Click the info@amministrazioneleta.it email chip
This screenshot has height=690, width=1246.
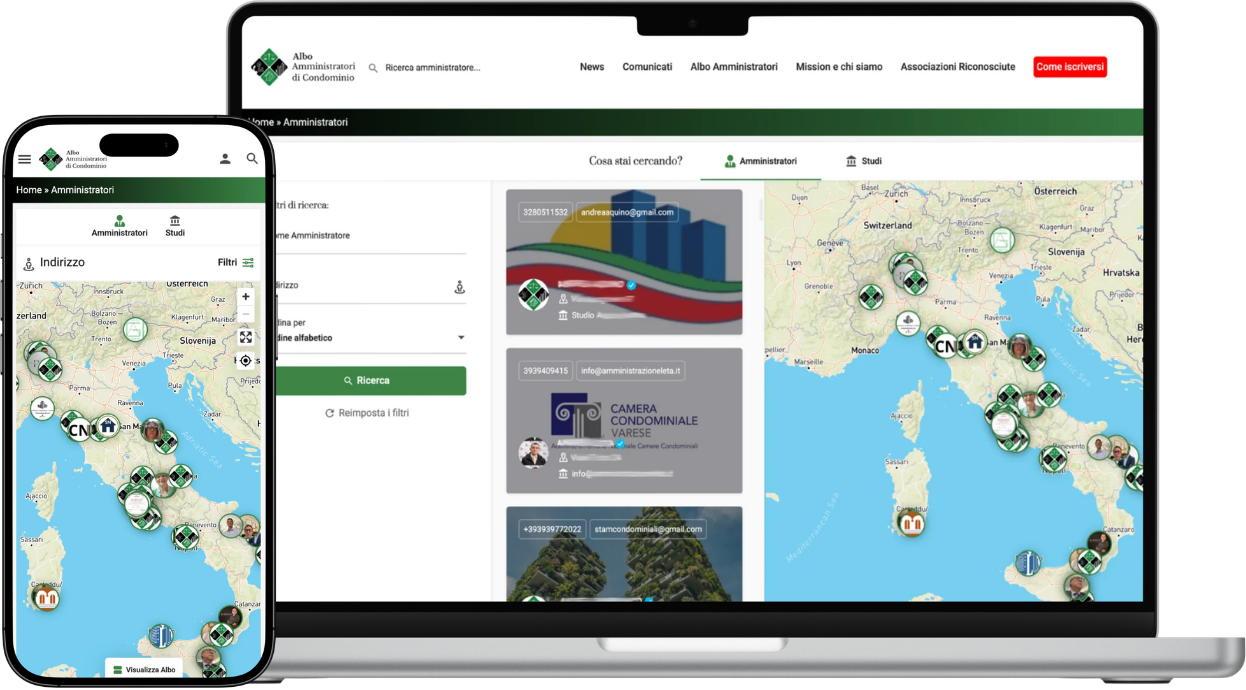(630, 371)
